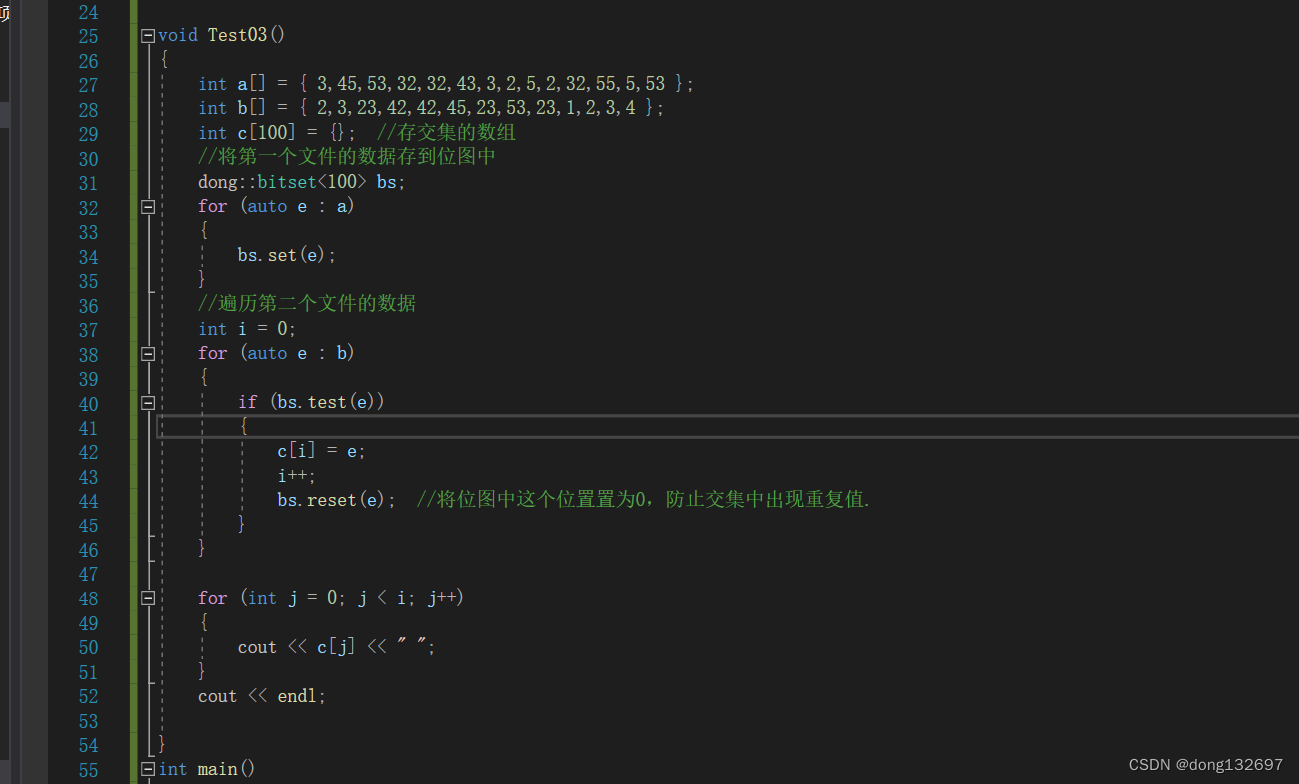Click the 'cout << c[j] << " ";' statement
Image resolution: width=1299 pixels, height=784 pixels.
pos(337,647)
